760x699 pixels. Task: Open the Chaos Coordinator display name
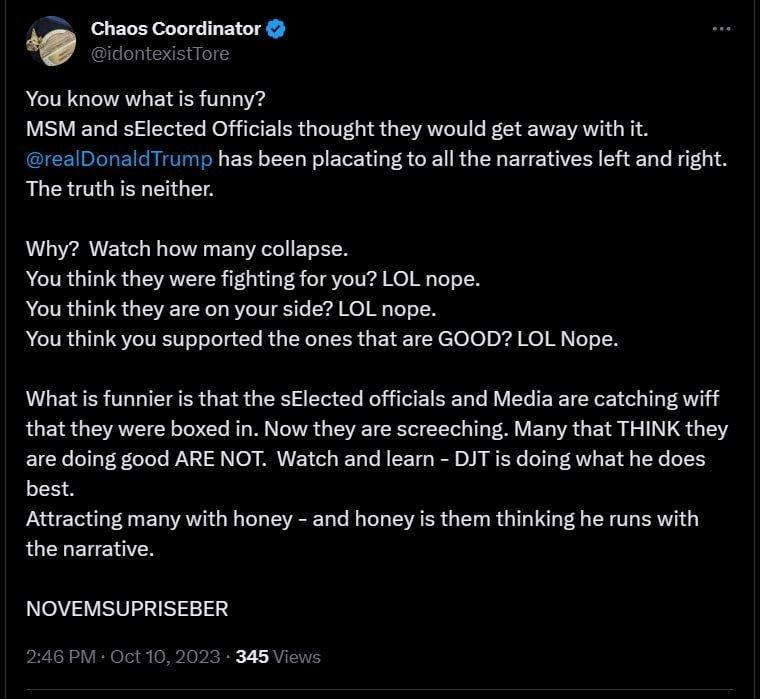click(x=176, y=29)
